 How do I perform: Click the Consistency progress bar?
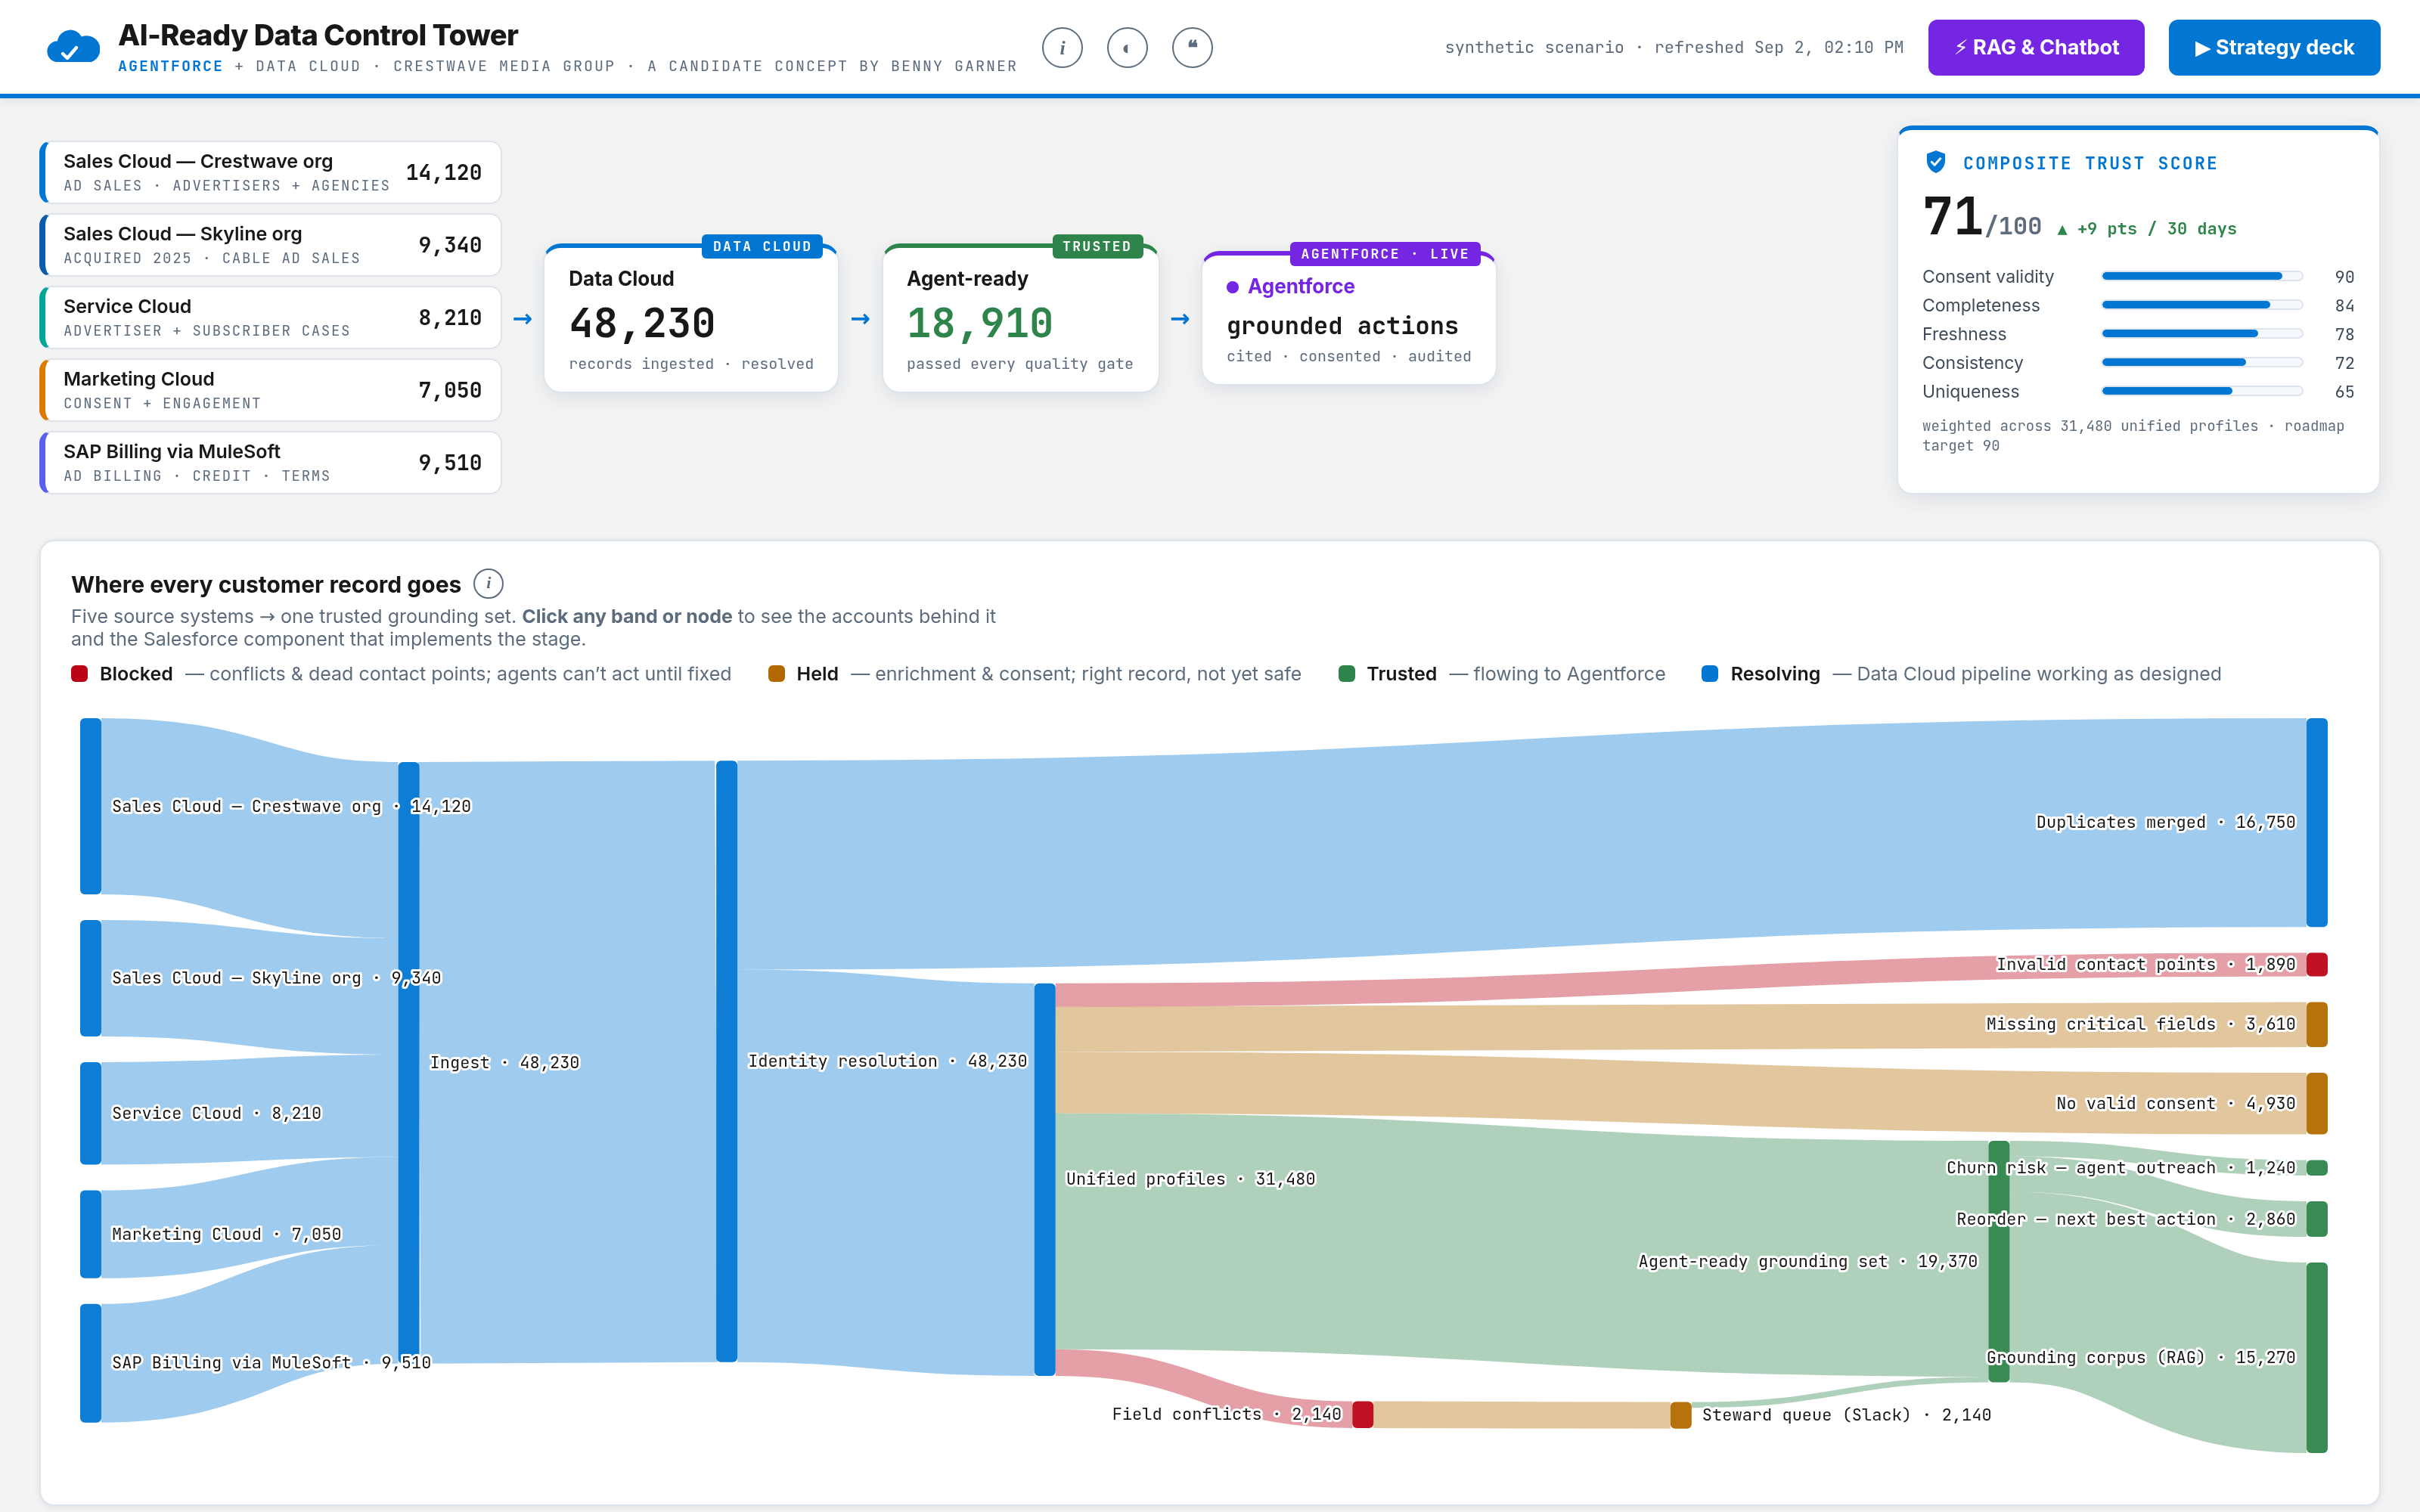pyautogui.click(x=2202, y=362)
